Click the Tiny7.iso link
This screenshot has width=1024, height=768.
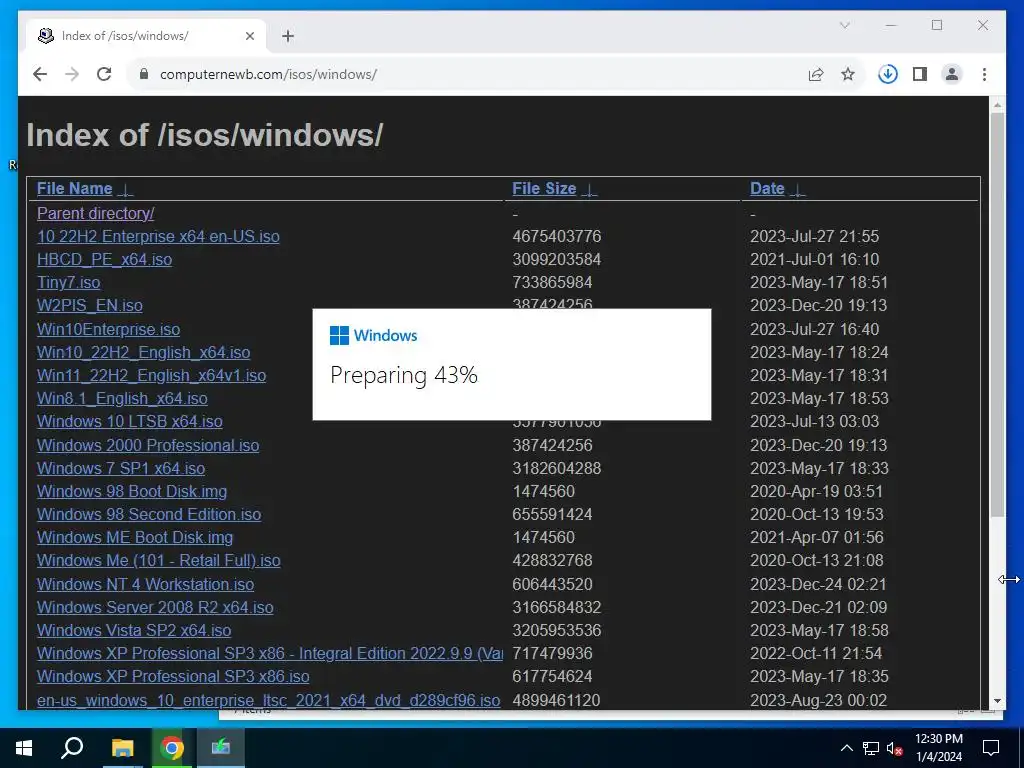coord(69,282)
